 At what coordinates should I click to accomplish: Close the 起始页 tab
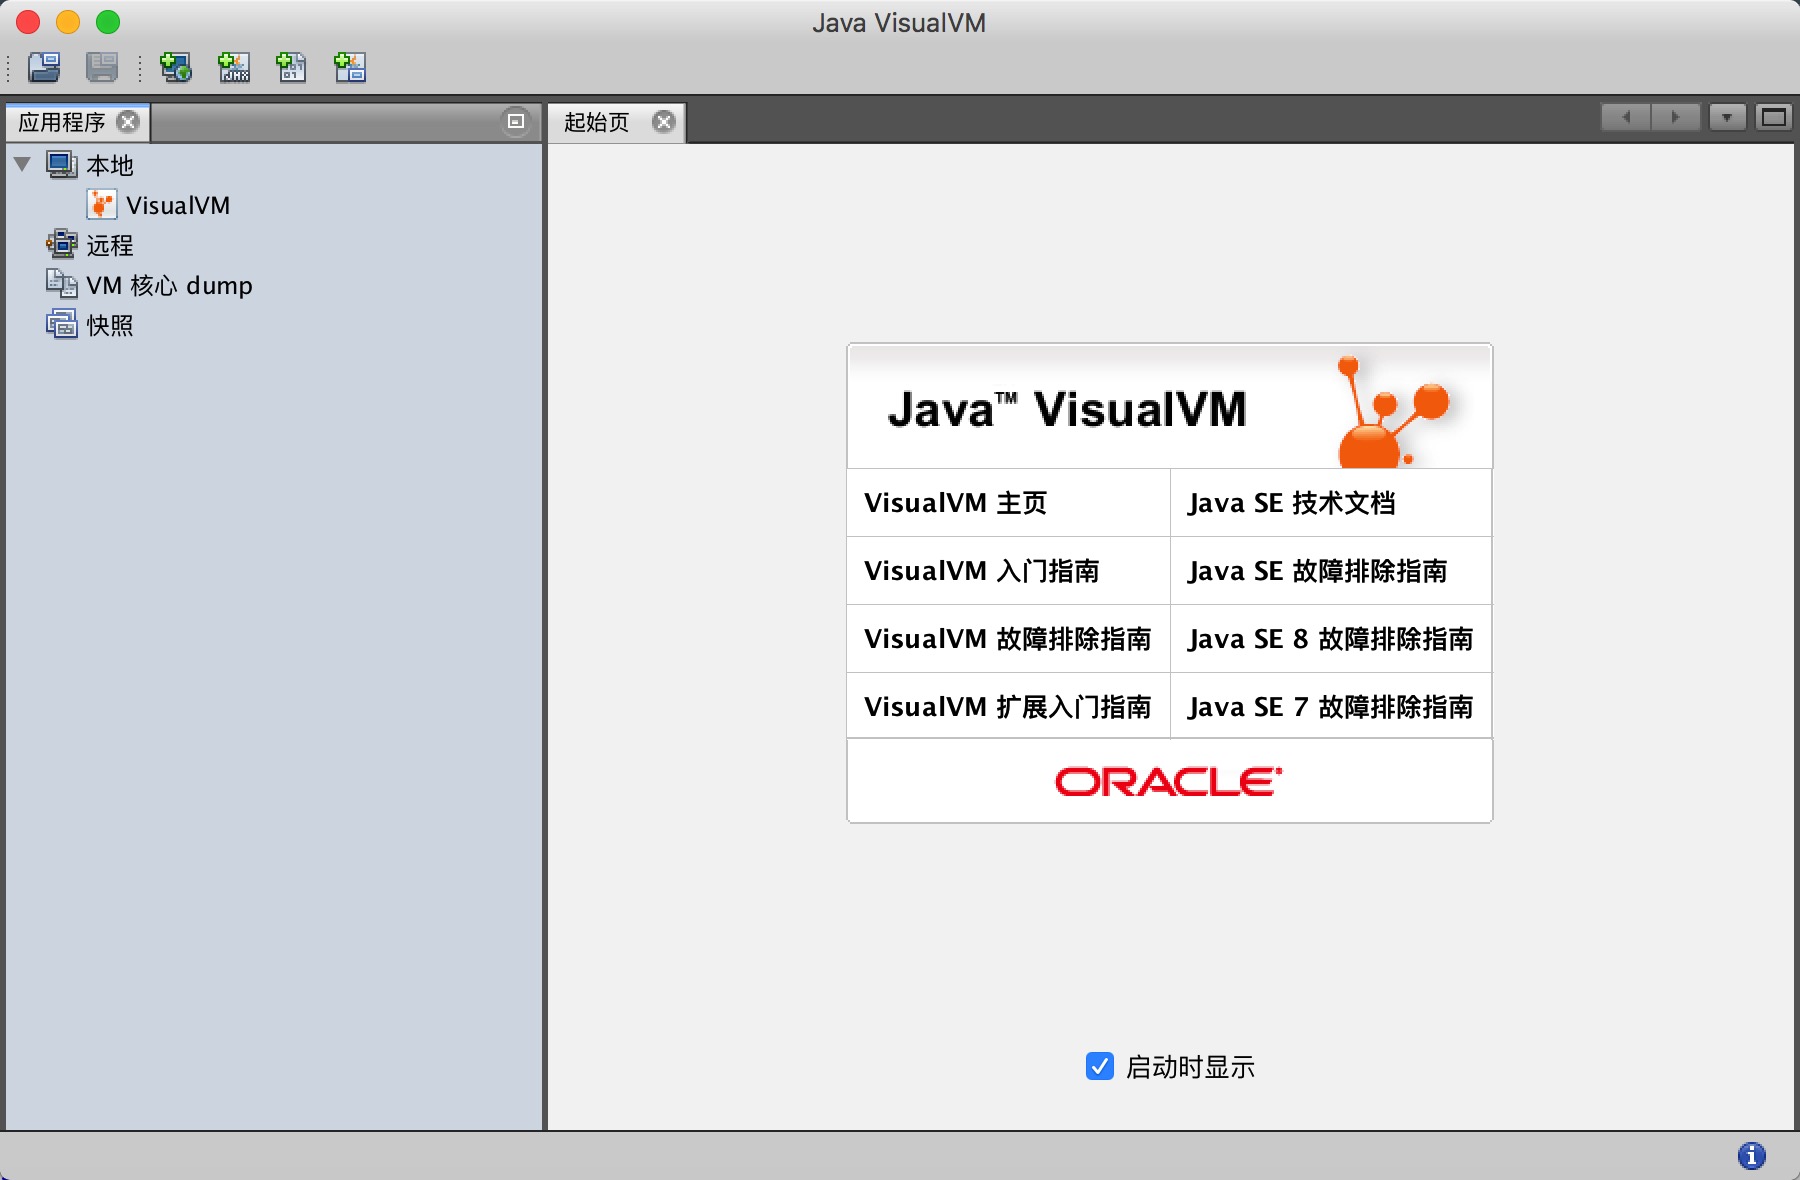click(664, 122)
